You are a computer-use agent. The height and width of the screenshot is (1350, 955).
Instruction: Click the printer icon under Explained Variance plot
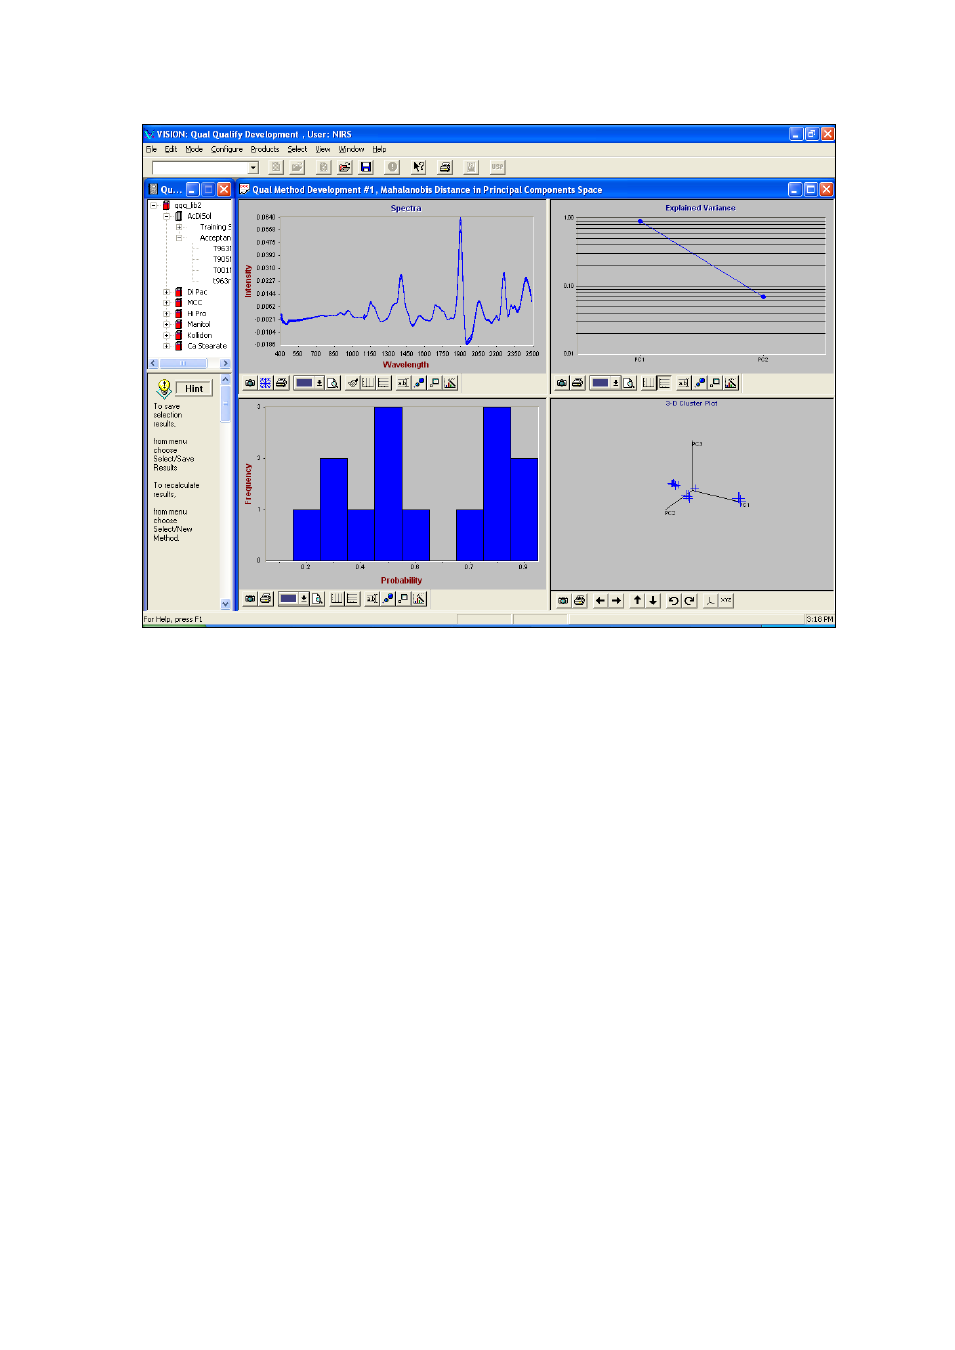point(577,383)
